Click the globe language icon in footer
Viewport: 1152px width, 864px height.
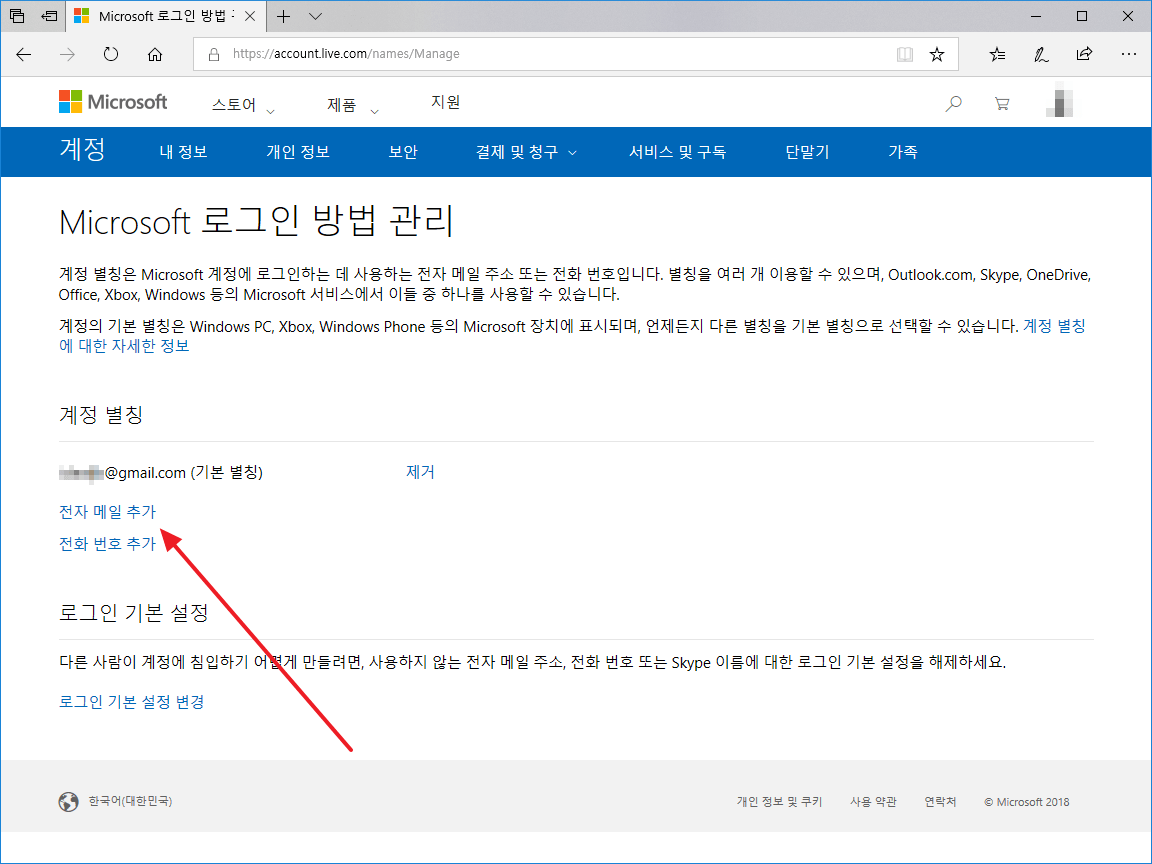pyautogui.click(x=68, y=802)
